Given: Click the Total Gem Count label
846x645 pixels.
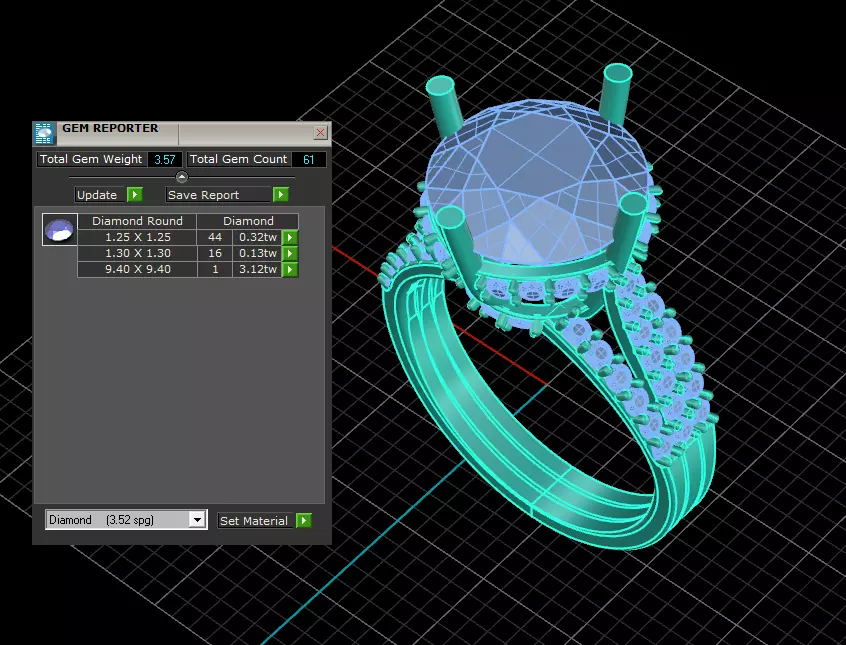Looking at the screenshot, I should coord(238,159).
